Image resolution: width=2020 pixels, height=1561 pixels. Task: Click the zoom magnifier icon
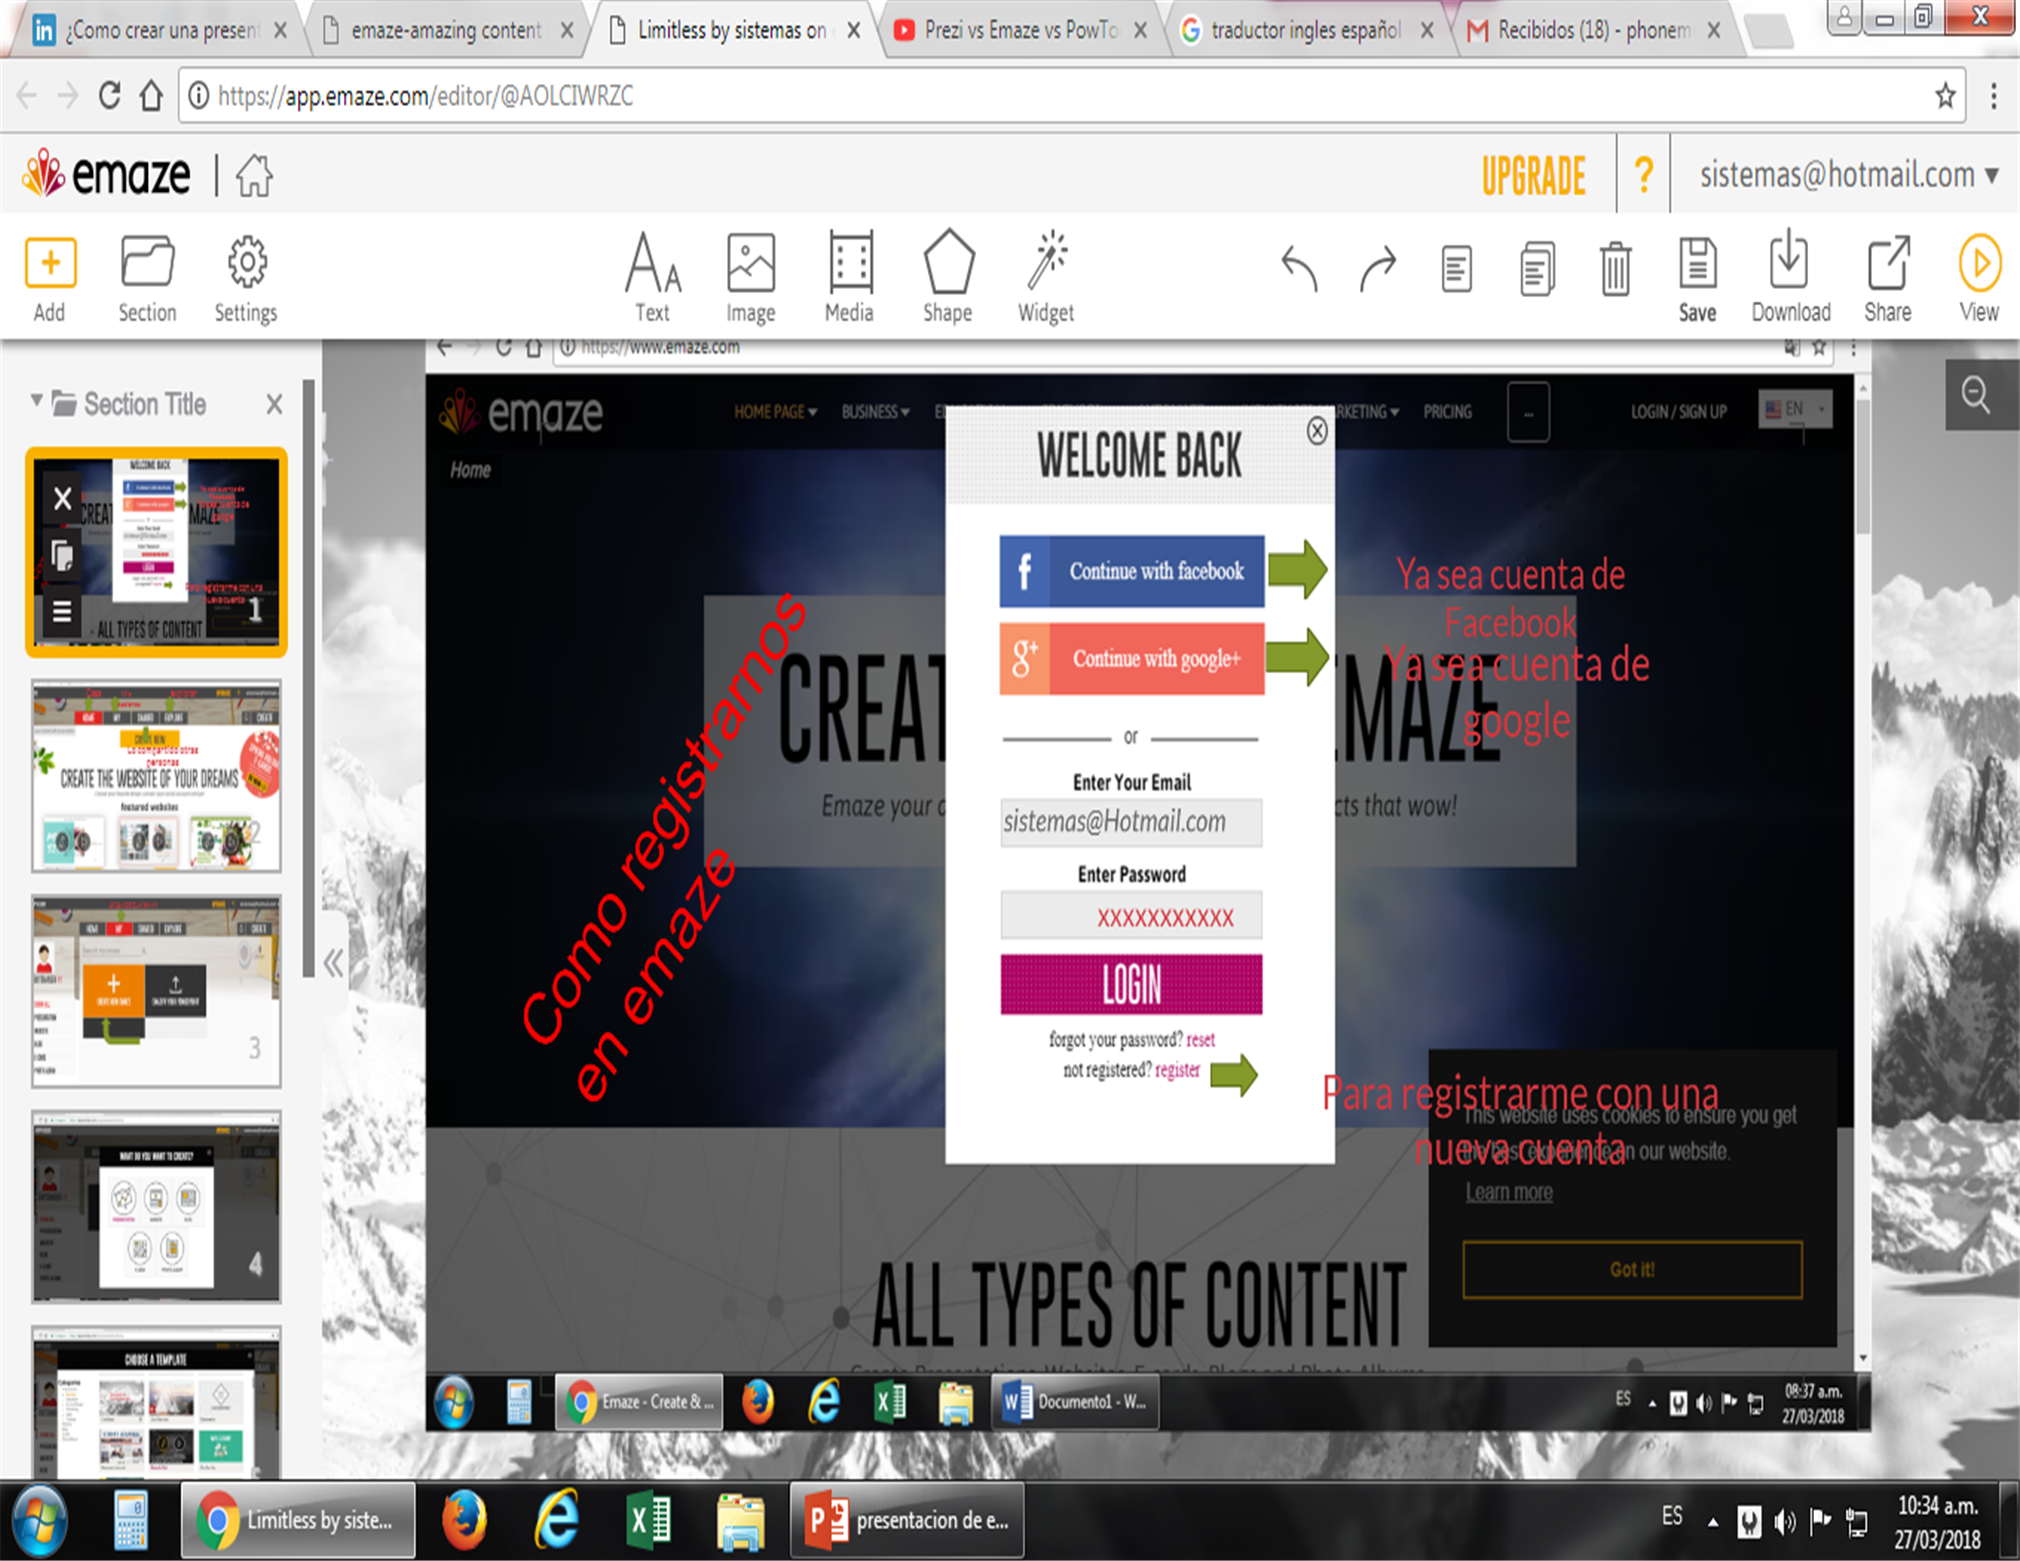[1975, 394]
